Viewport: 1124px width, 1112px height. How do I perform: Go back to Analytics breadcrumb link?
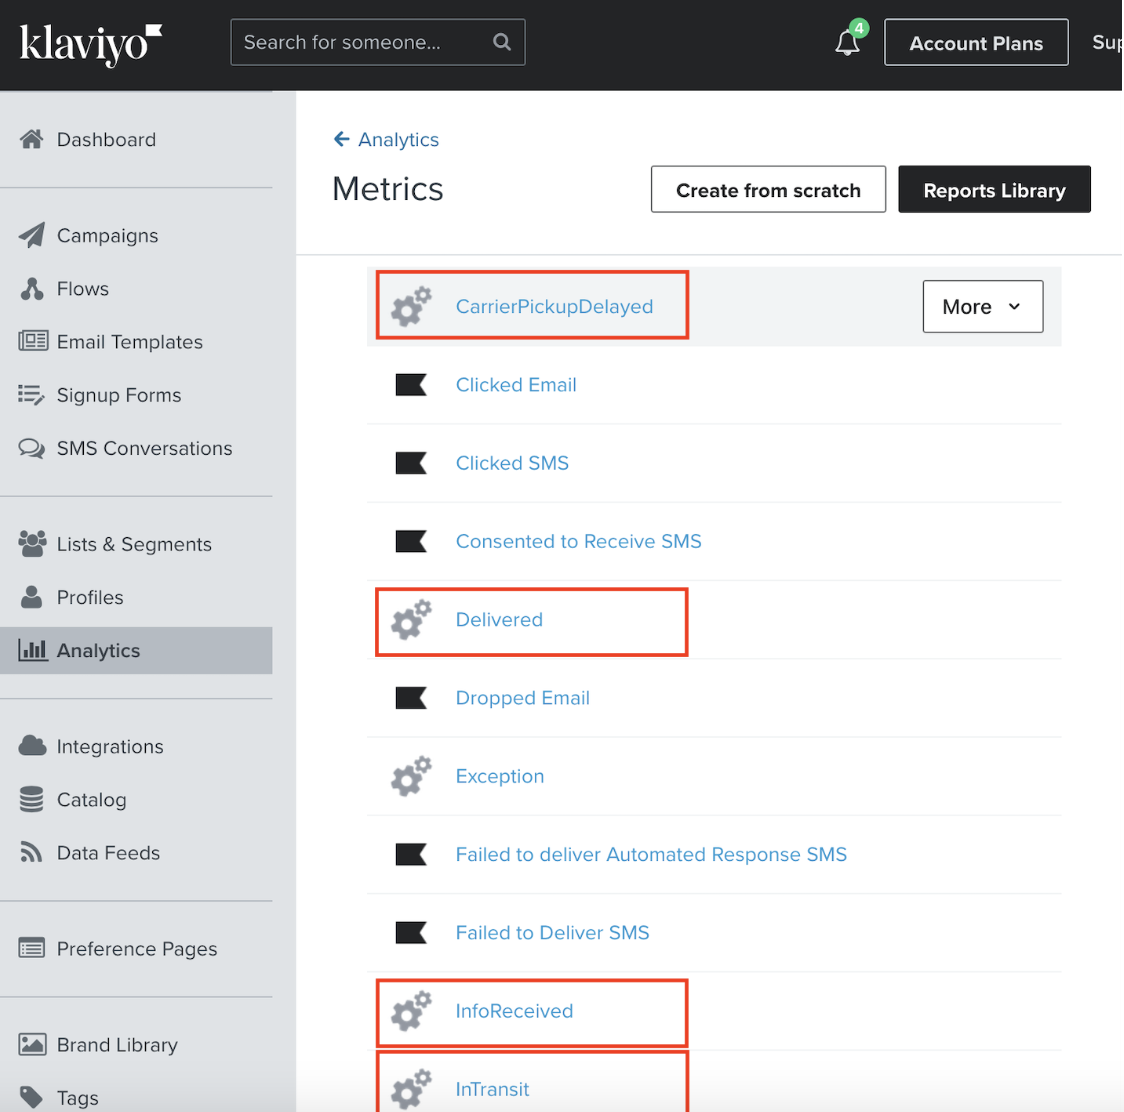click(399, 139)
